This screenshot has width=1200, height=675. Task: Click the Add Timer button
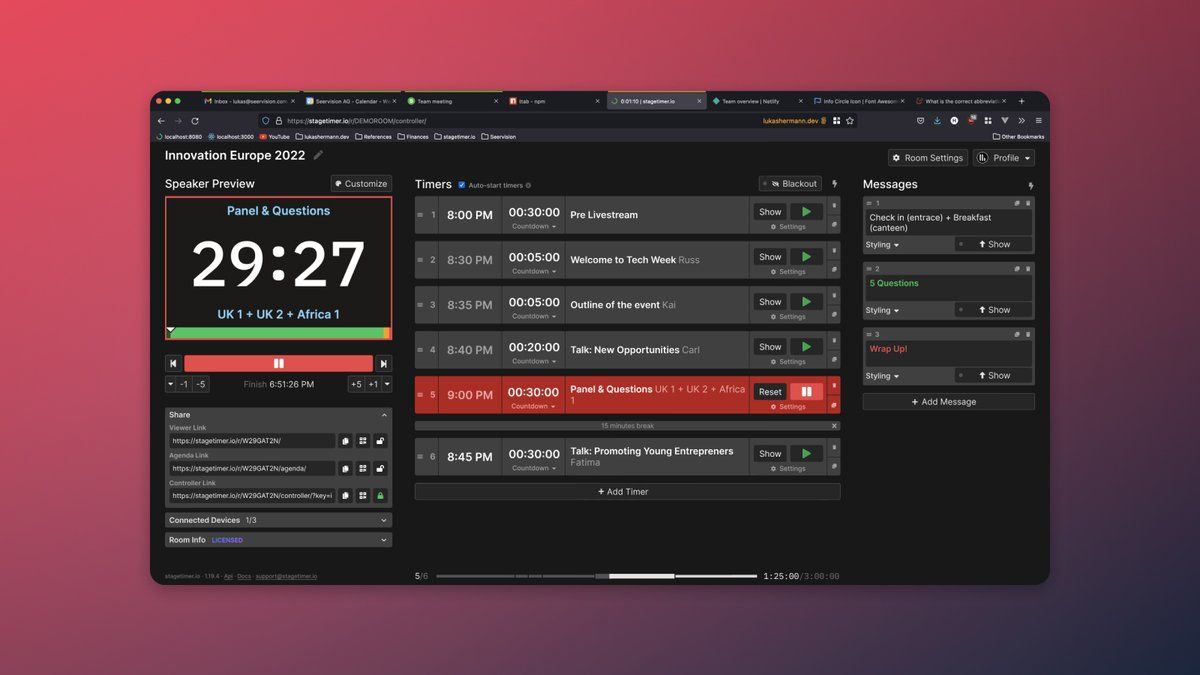[x=627, y=492]
